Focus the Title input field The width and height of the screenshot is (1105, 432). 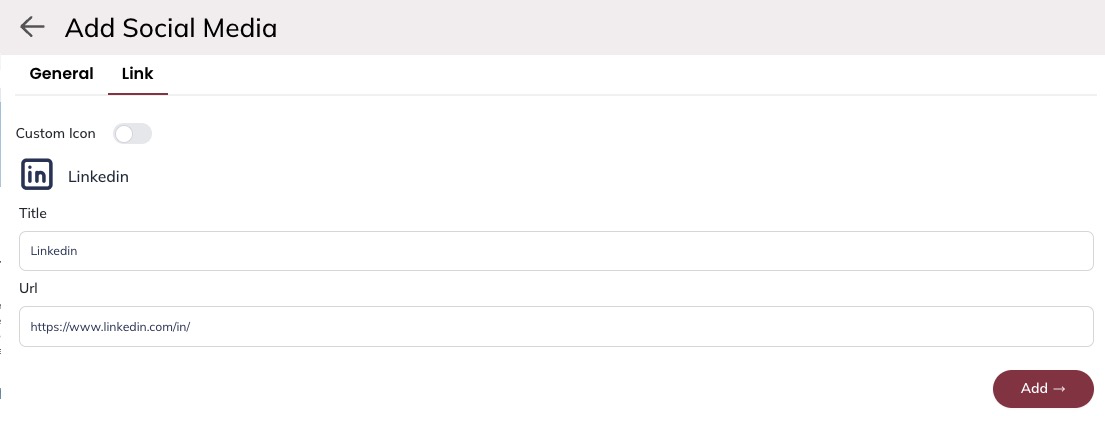556,251
